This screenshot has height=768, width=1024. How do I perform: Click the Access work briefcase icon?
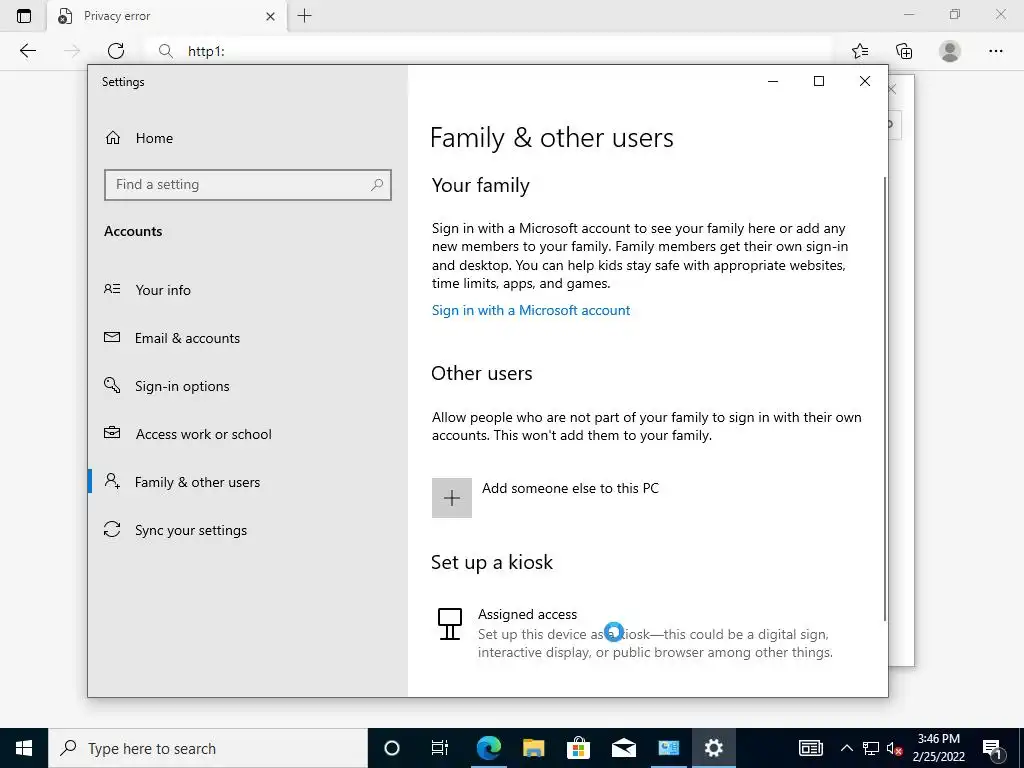pos(112,433)
